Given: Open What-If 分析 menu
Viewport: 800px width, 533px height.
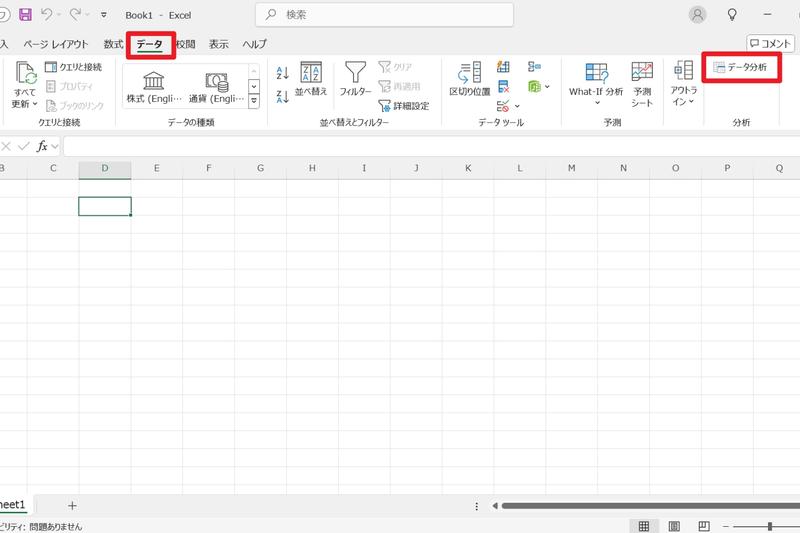Looking at the screenshot, I should [x=596, y=83].
